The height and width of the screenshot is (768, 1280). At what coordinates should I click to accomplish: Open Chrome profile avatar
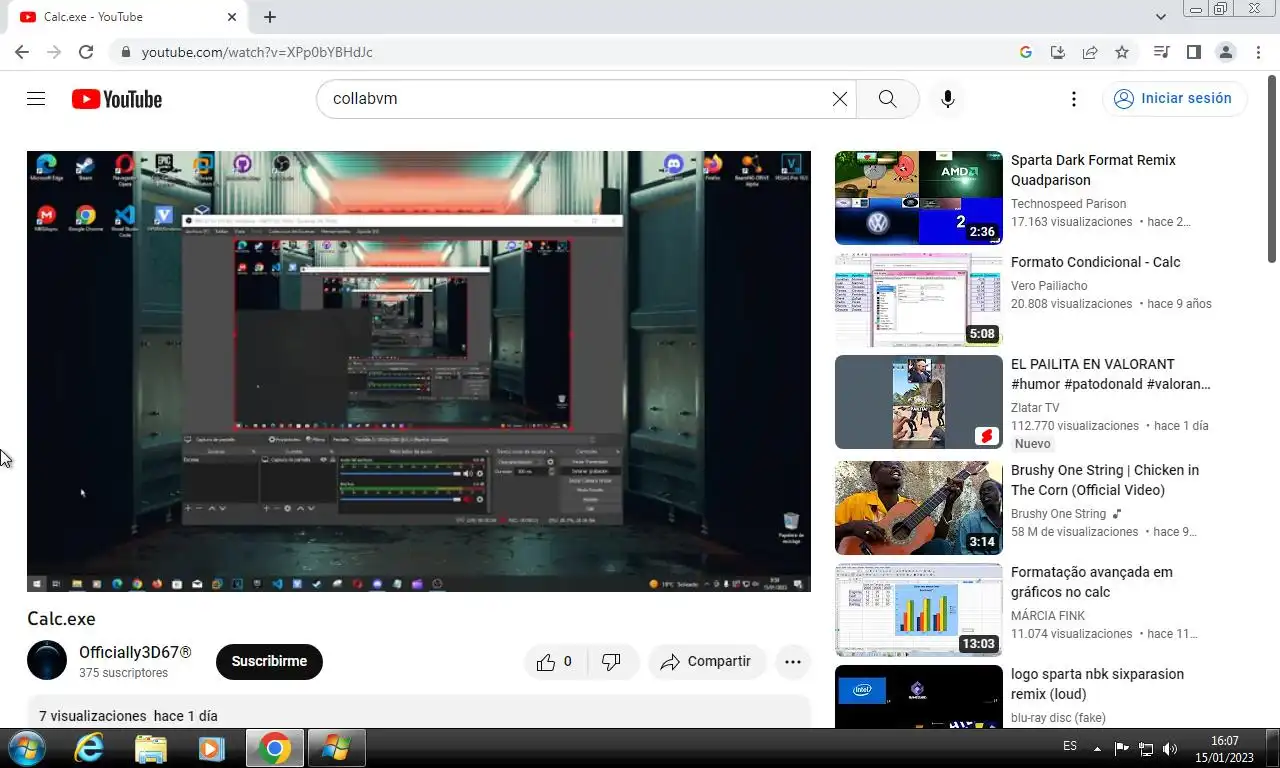[x=1225, y=52]
